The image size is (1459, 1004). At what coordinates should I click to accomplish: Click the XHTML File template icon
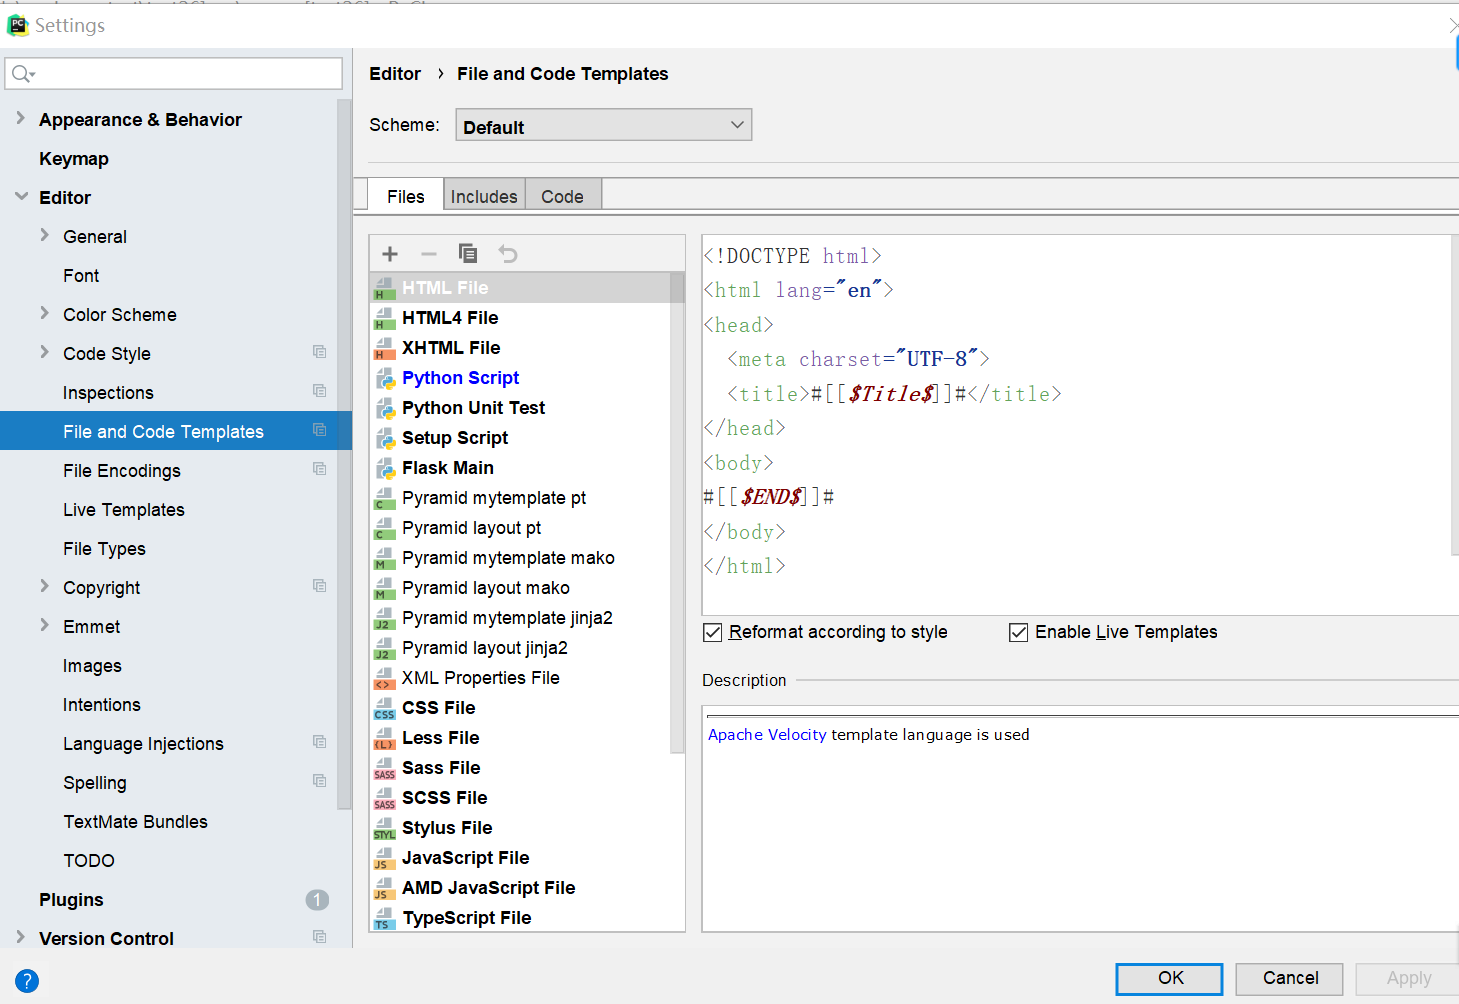[385, 348]
